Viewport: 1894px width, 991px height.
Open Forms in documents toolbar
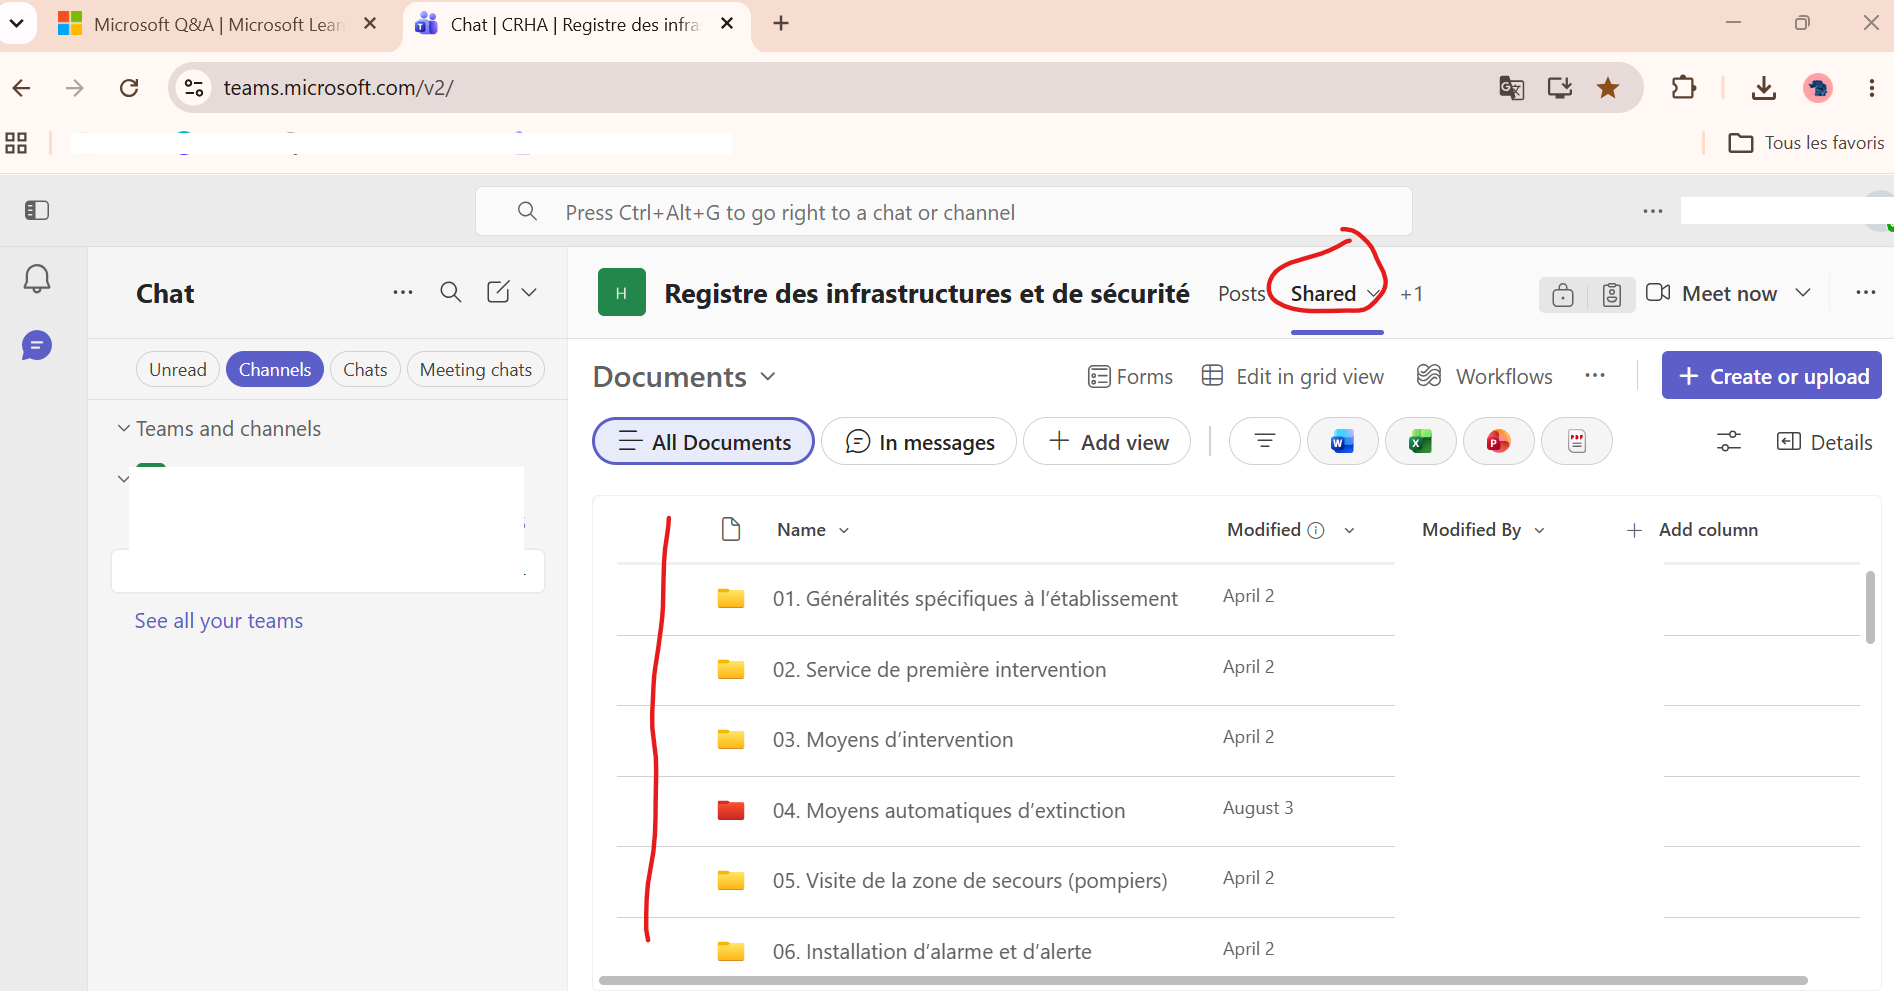pyautogui.click(x=1130, y=376)
